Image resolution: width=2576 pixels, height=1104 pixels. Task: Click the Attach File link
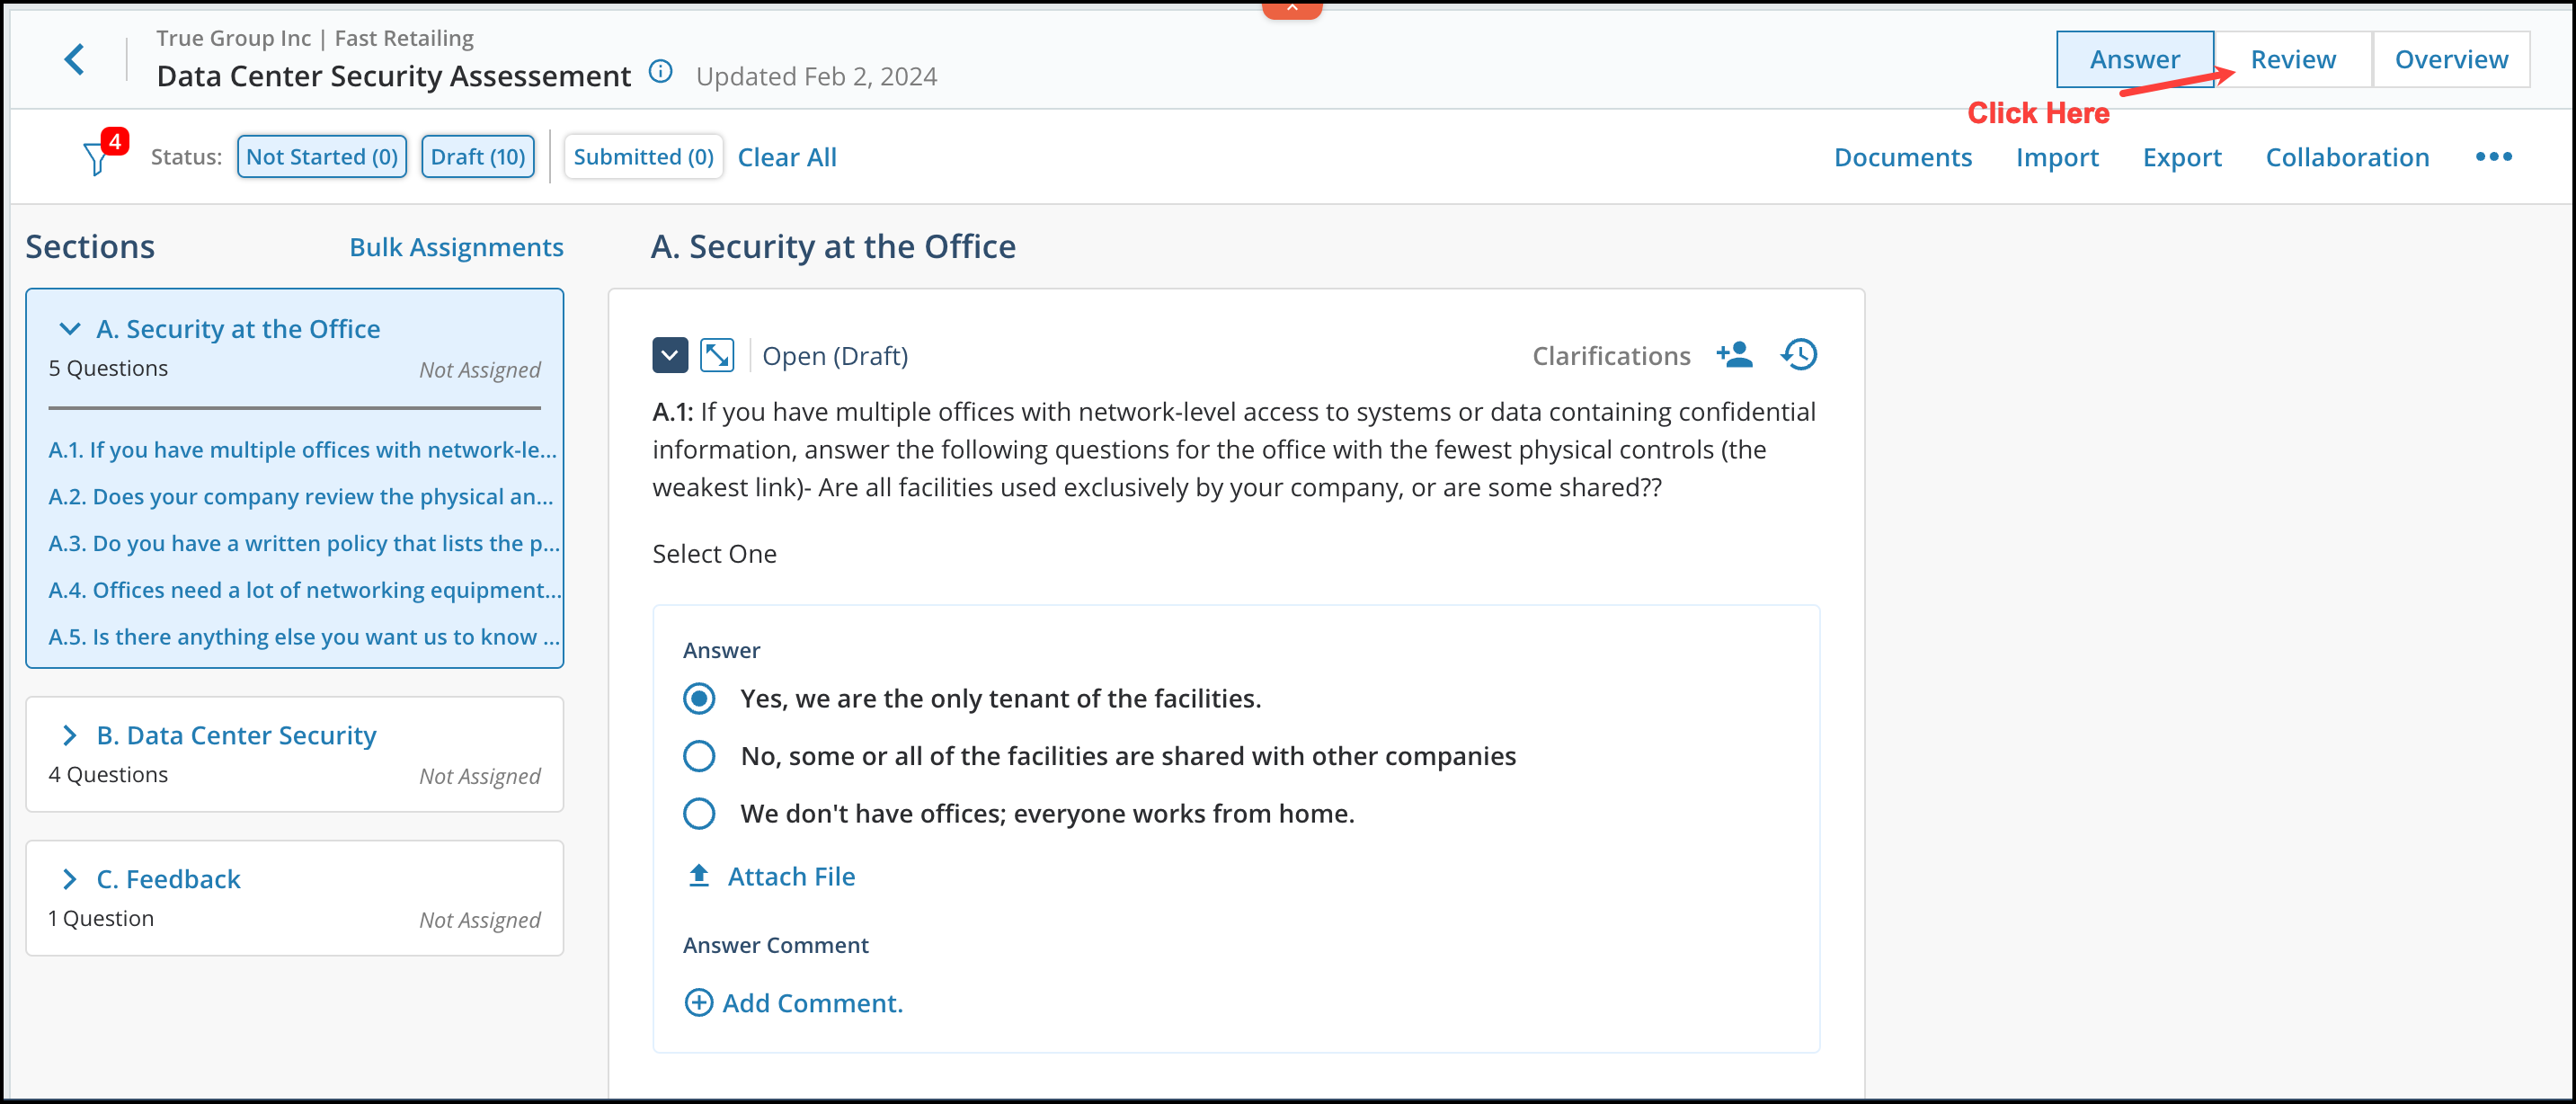click(791, 877)
